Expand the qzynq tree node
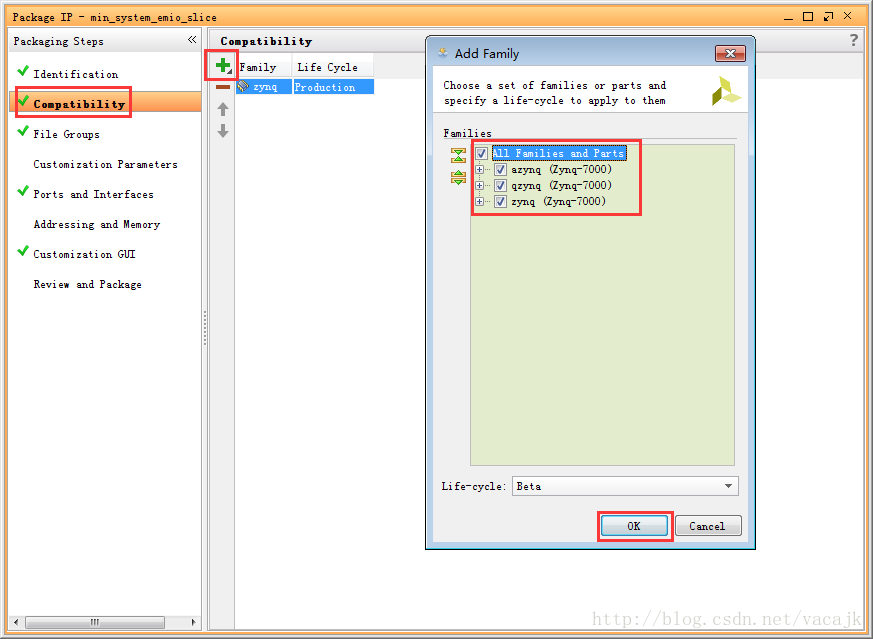 tap(479, 185)
